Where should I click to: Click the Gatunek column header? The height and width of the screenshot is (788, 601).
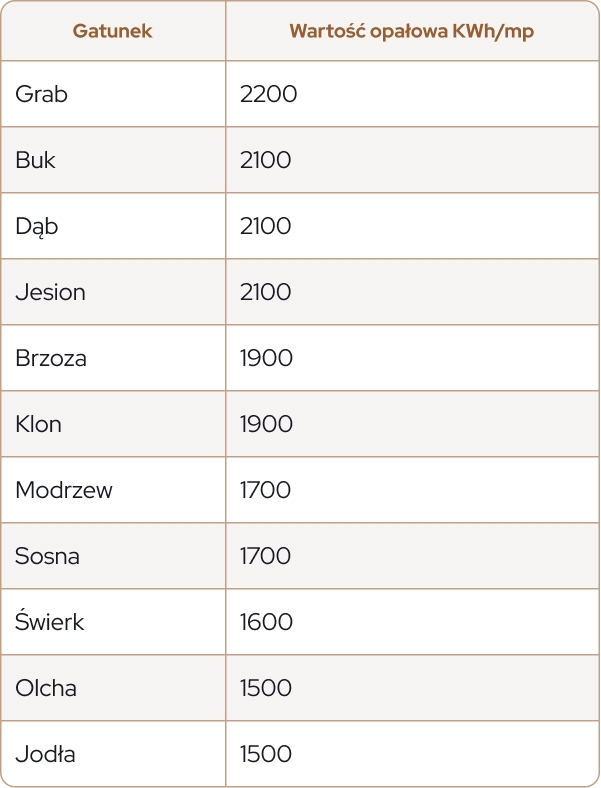point(112,31)
